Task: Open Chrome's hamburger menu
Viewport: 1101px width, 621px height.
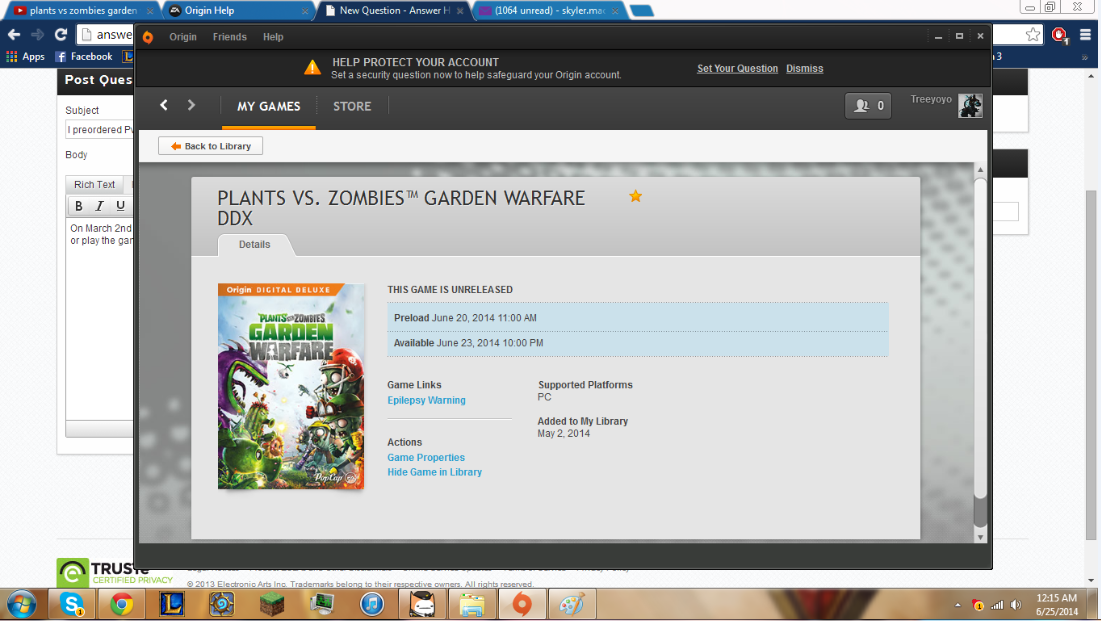Action: pyautogui.click(x=1086, y=34)
